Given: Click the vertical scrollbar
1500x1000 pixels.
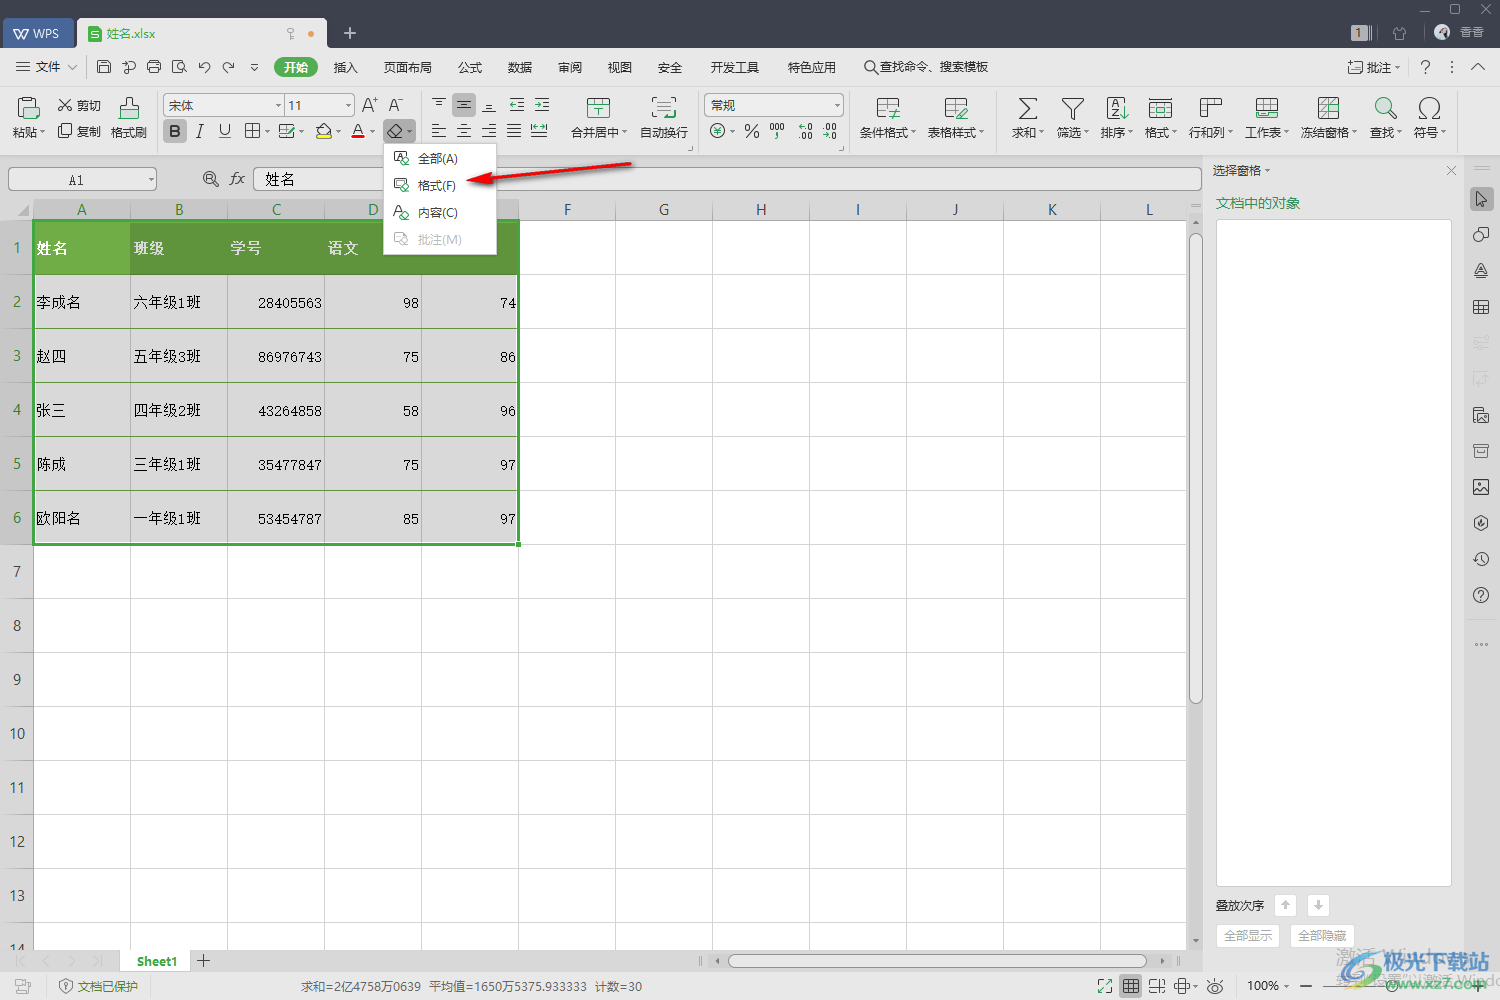Looking at the screenshot, I should pos(1195,468).
